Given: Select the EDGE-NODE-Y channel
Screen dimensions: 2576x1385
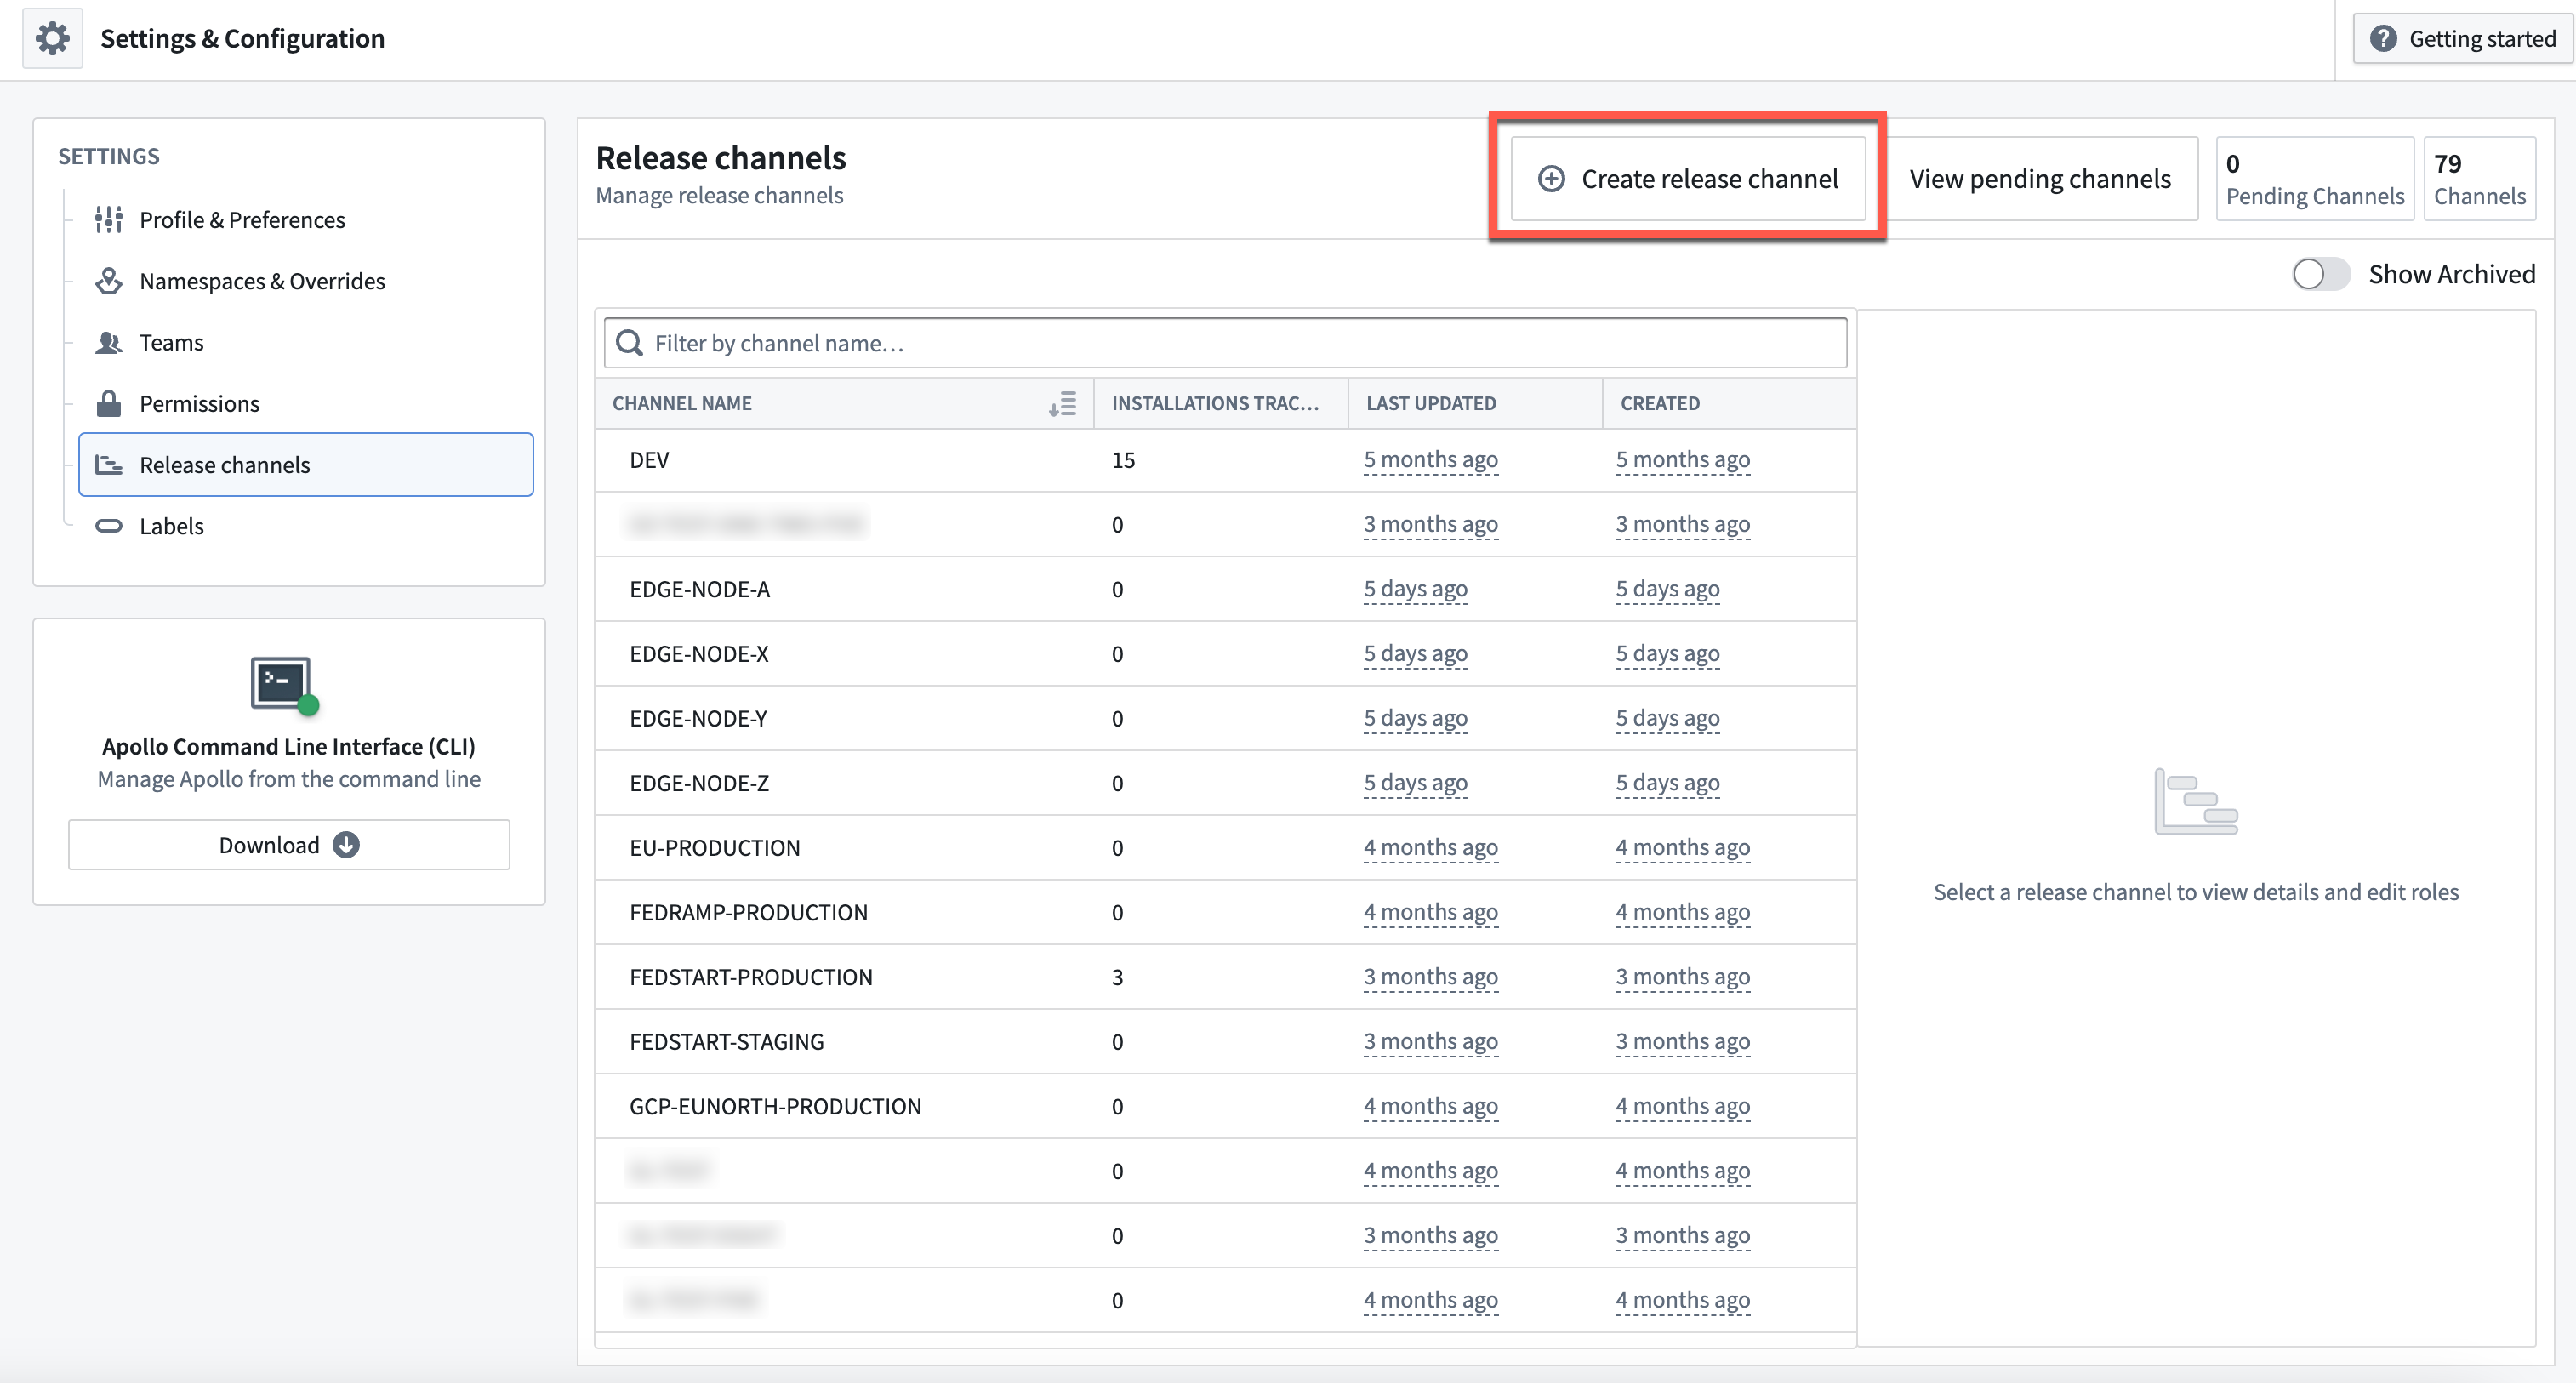Looking at the screenshot, I should (x=1225, y=719).
